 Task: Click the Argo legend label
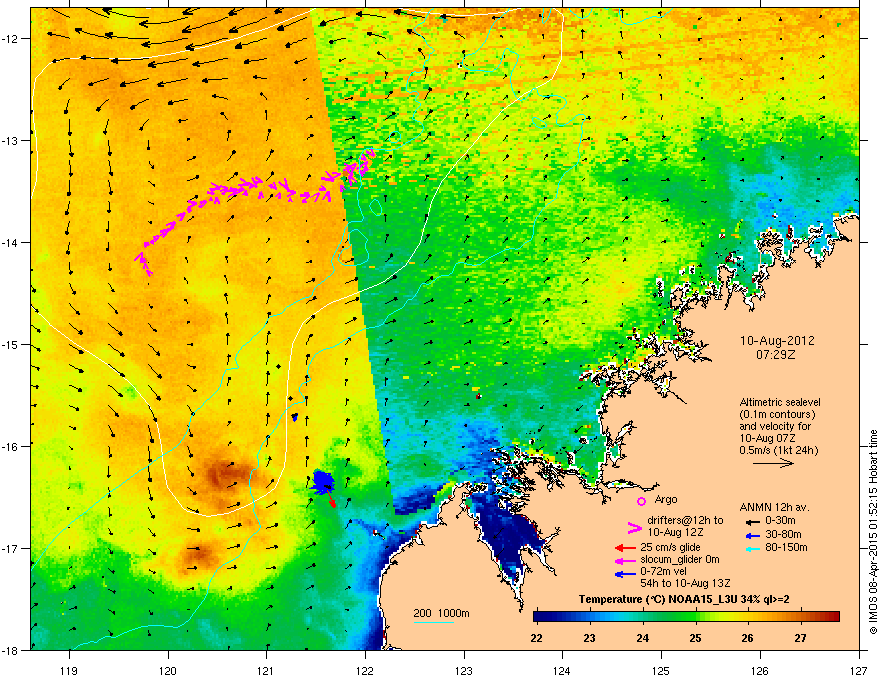tap(666, 499)
